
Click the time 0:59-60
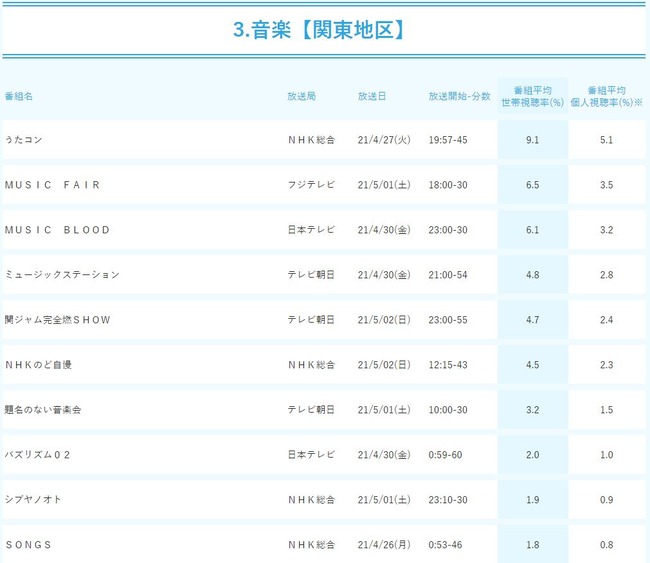[x=445, y=454]
